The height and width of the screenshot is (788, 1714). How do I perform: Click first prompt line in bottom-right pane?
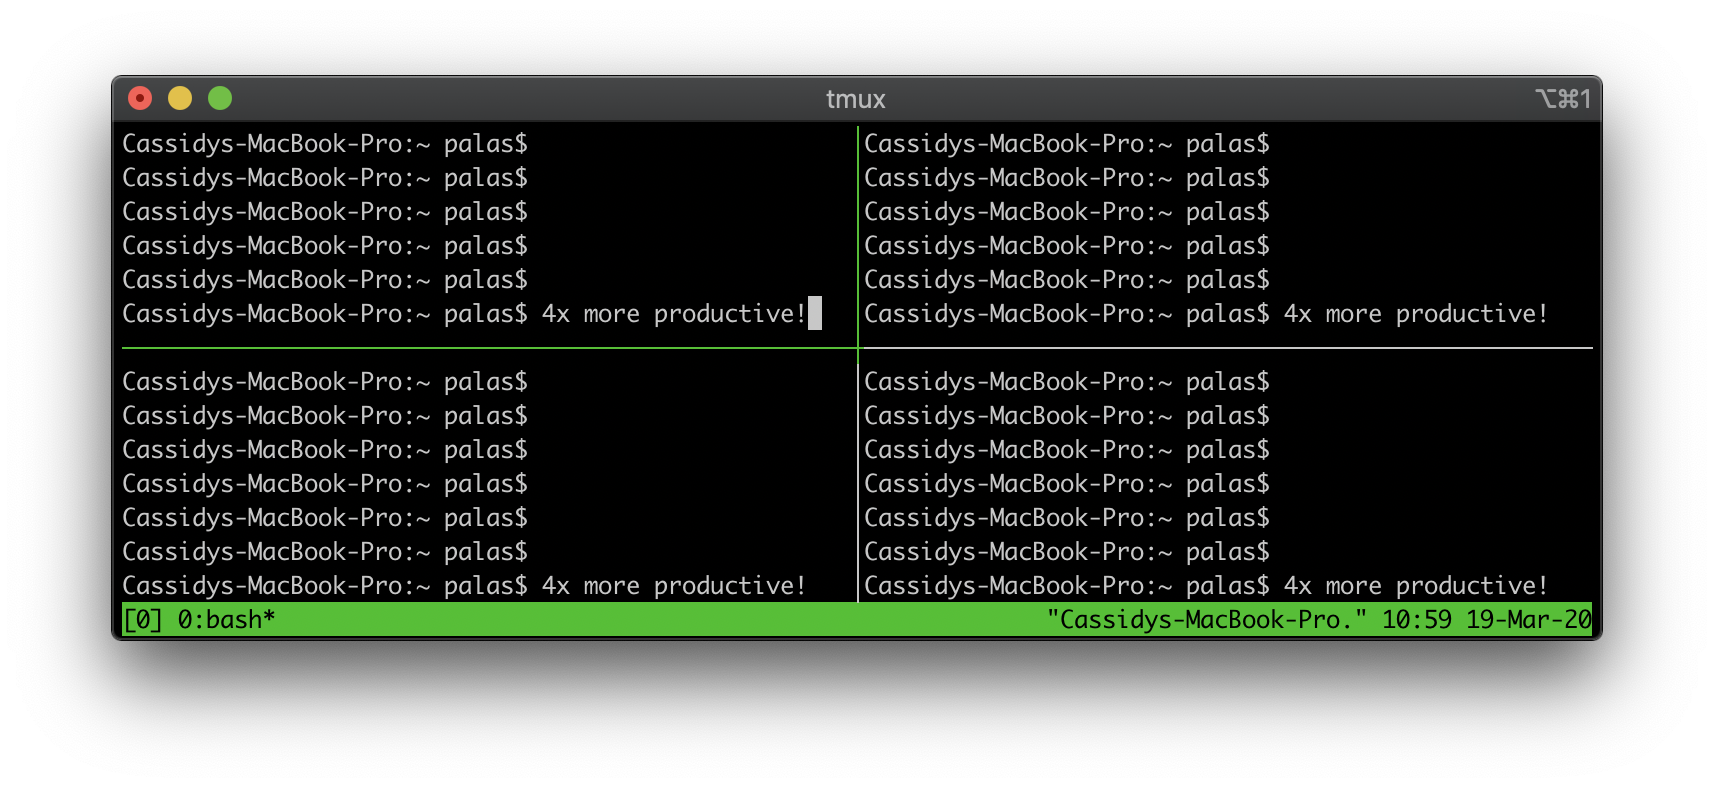pyautogui.click(x=1067, y=382)
